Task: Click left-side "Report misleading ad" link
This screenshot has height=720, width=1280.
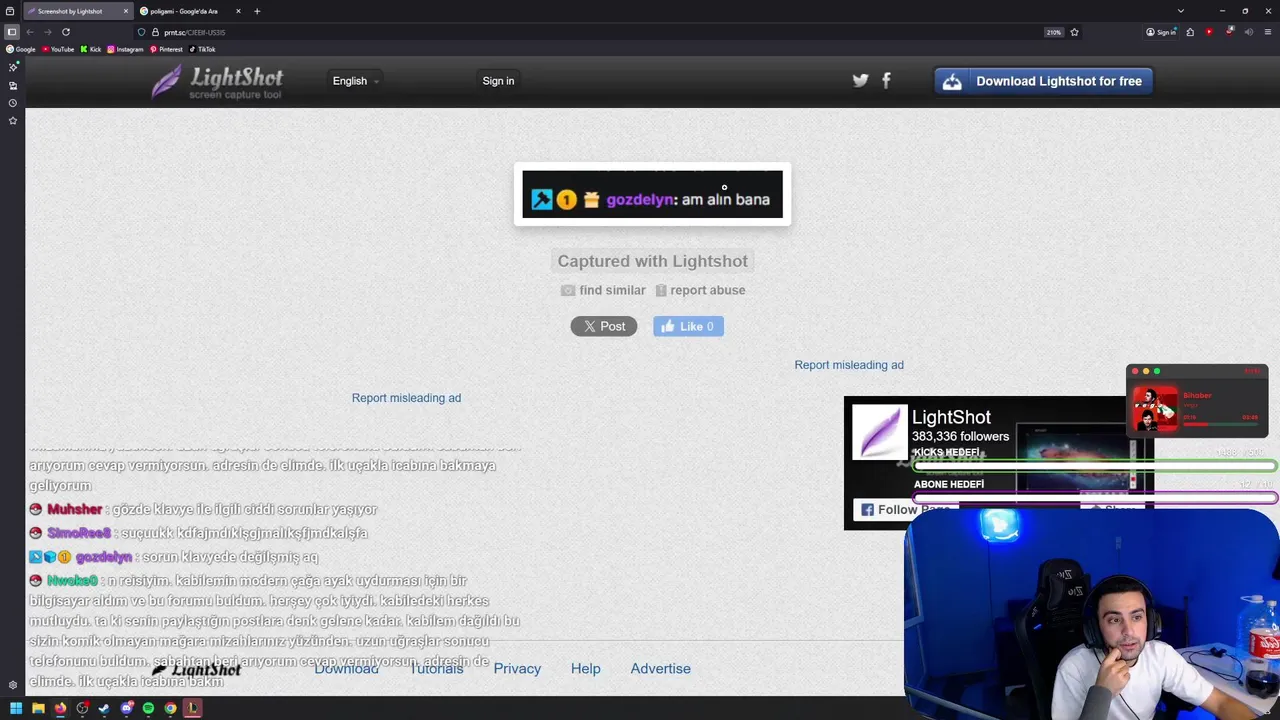Action: click(406, 398)
